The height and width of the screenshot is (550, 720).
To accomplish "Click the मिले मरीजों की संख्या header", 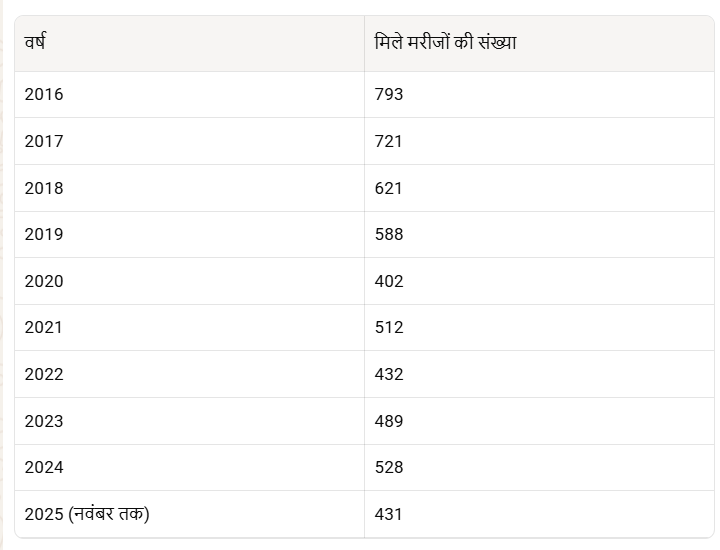I will (445, 43).
